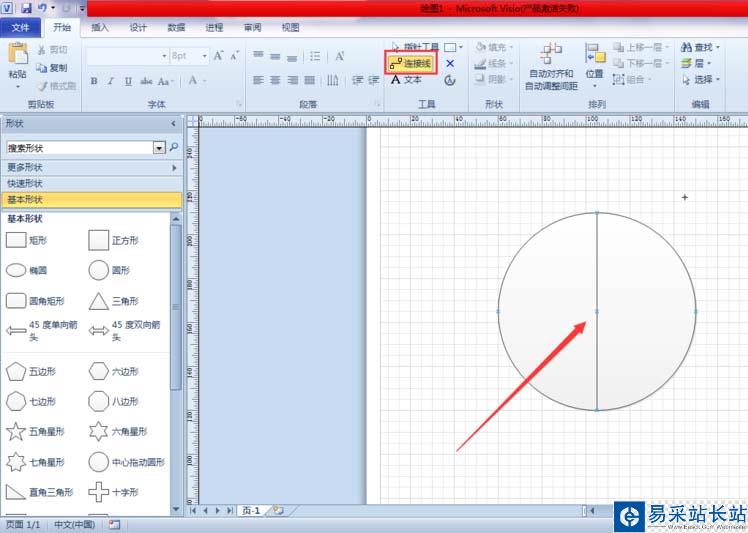
Task: Click the shrink font icon
Action: click(x=234, y=56)
